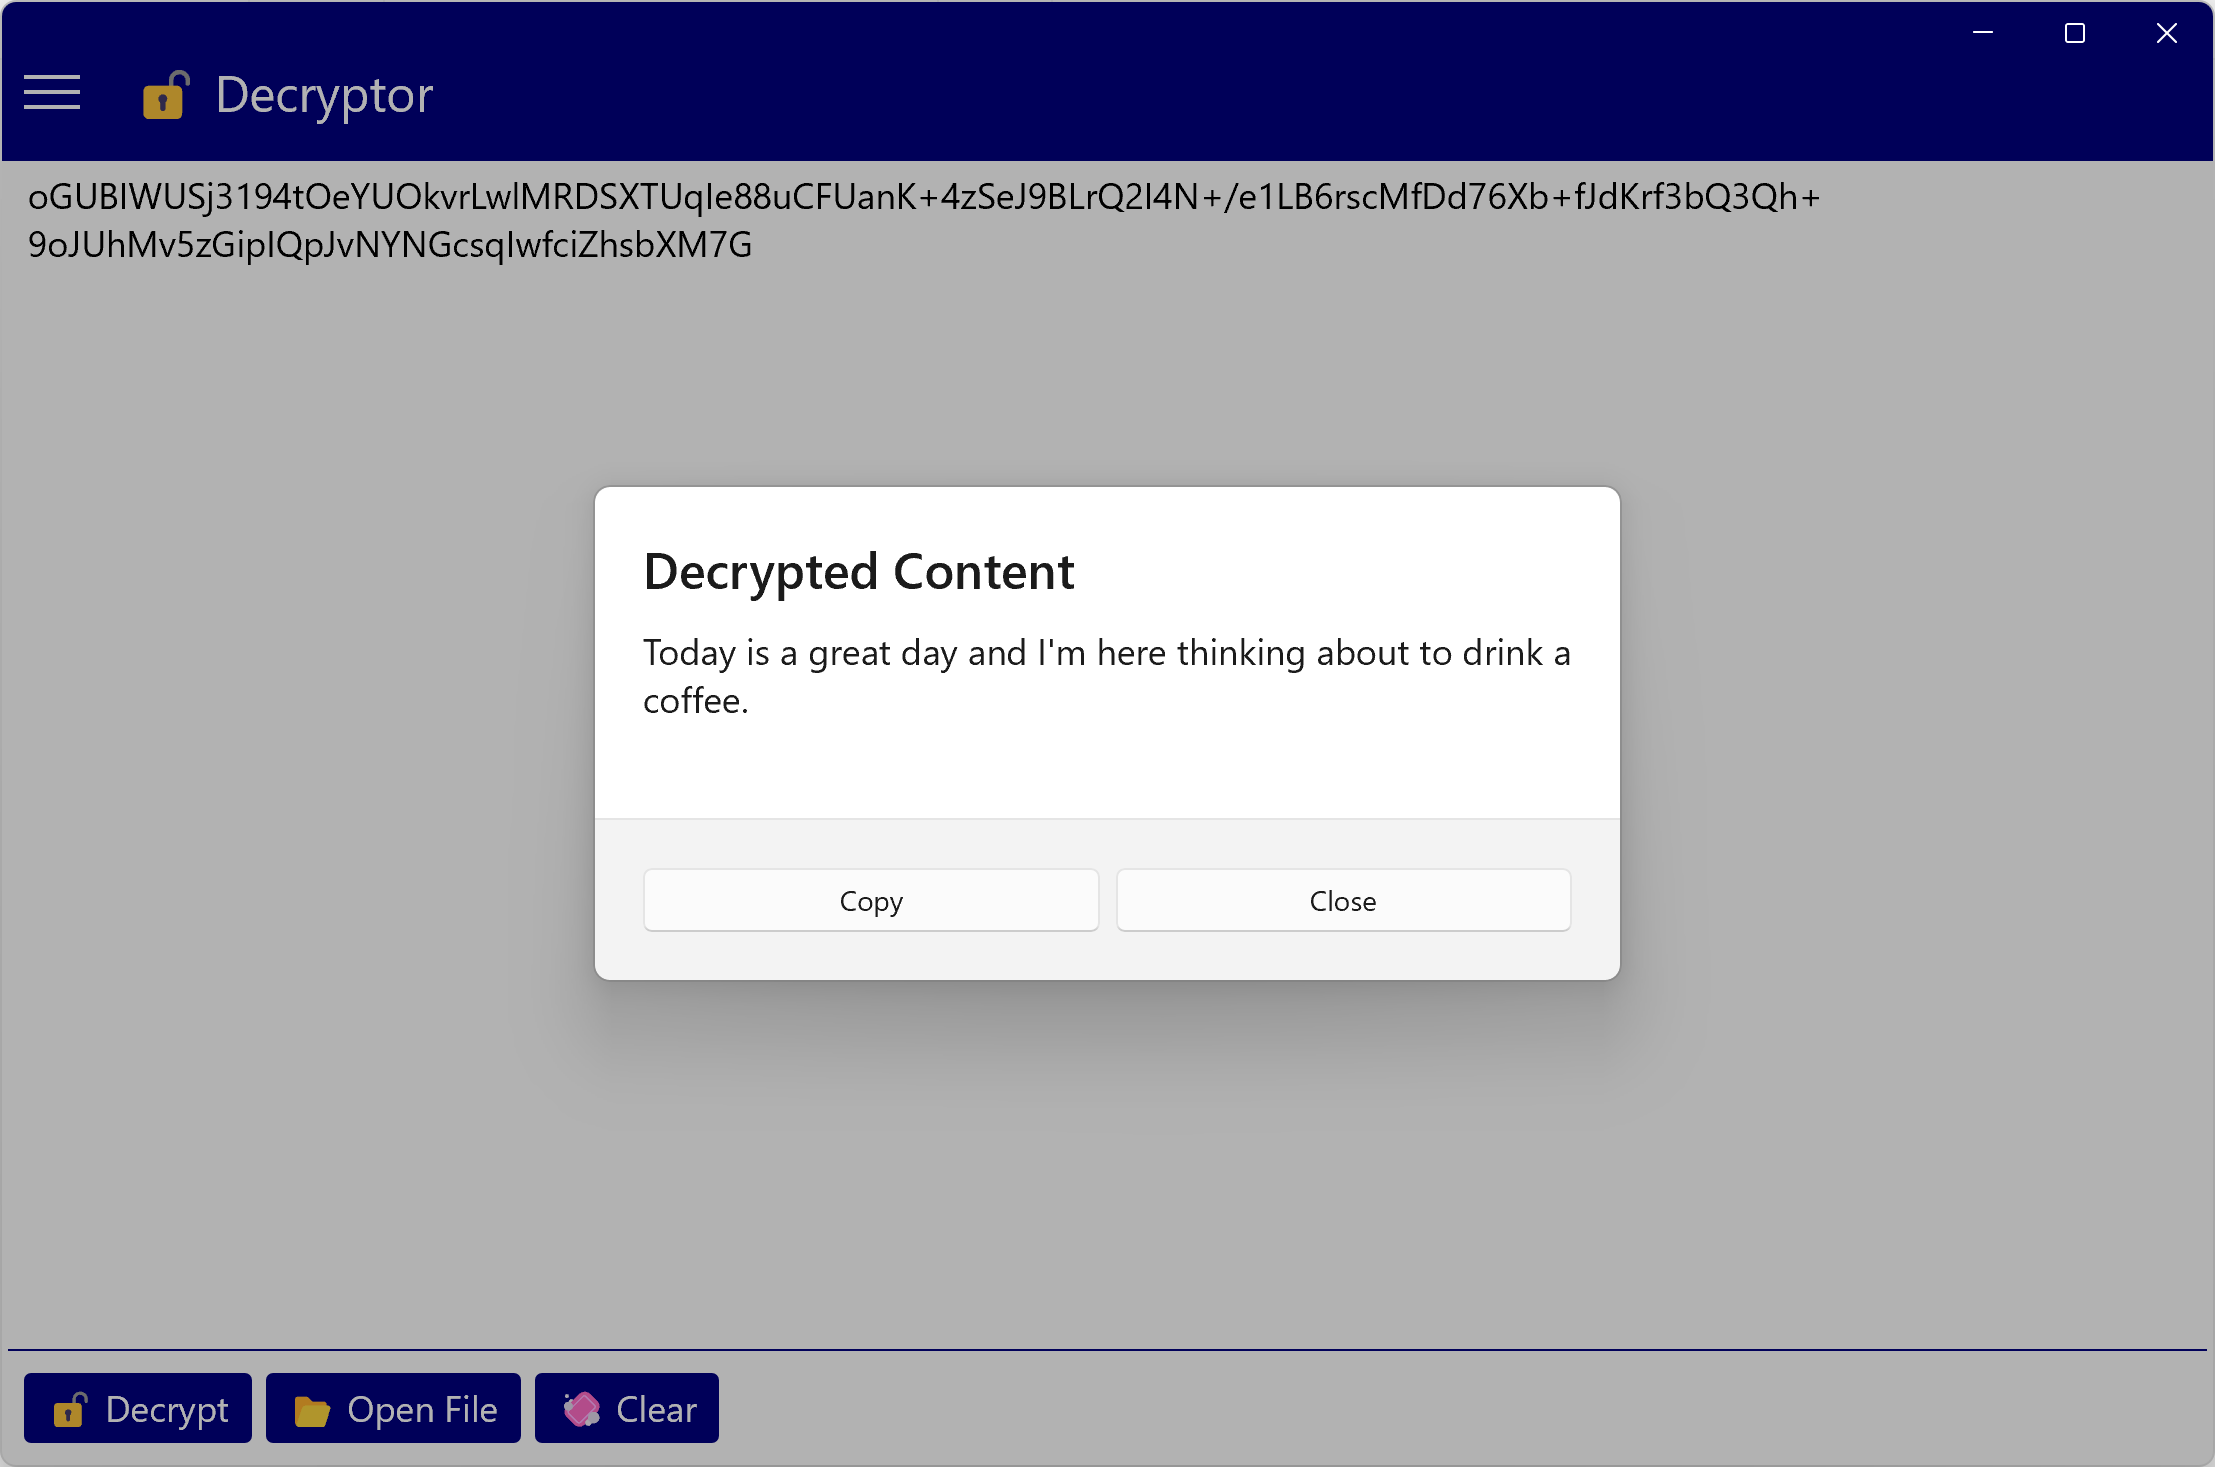Select the decrypted coffee message text

point(1106,676)
